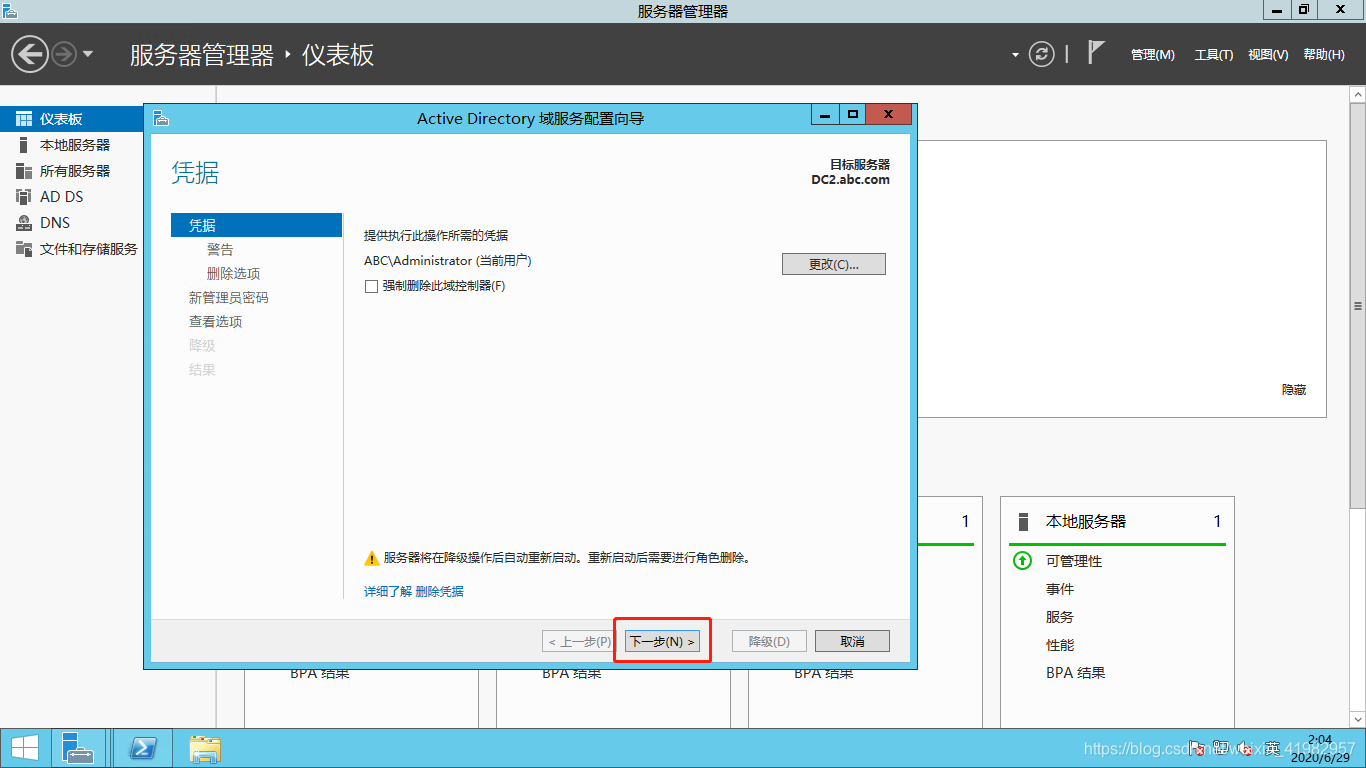Open the navigation history dropdown beside forward arrow
The height and width of the screenshot is (768, 1366).
pyautogui.click(x=88, y=54)
